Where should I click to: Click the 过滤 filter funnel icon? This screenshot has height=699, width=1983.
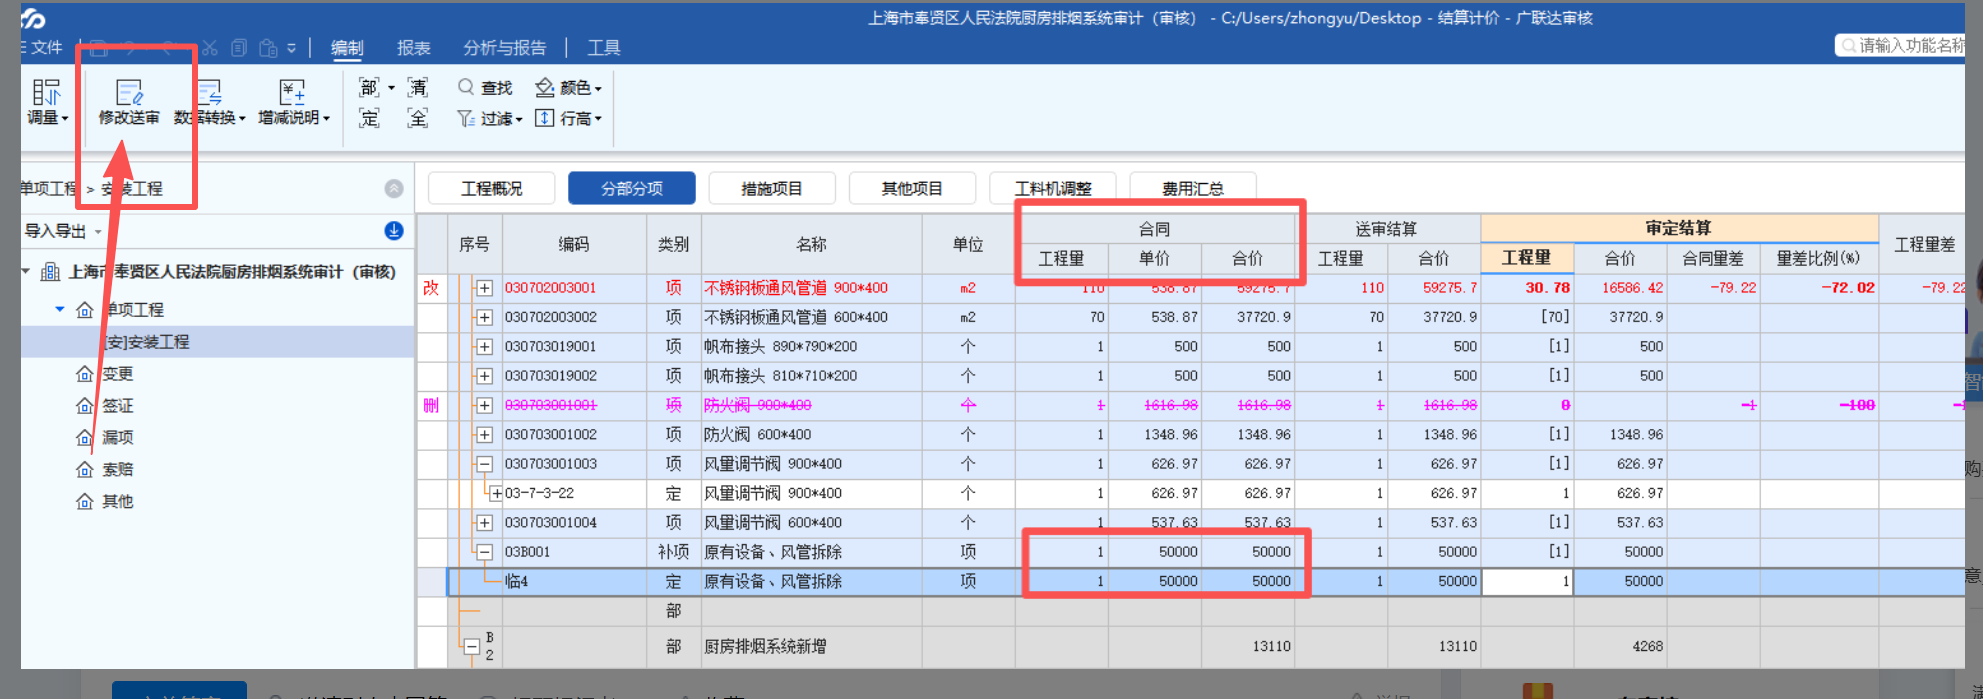coord(466,118)
